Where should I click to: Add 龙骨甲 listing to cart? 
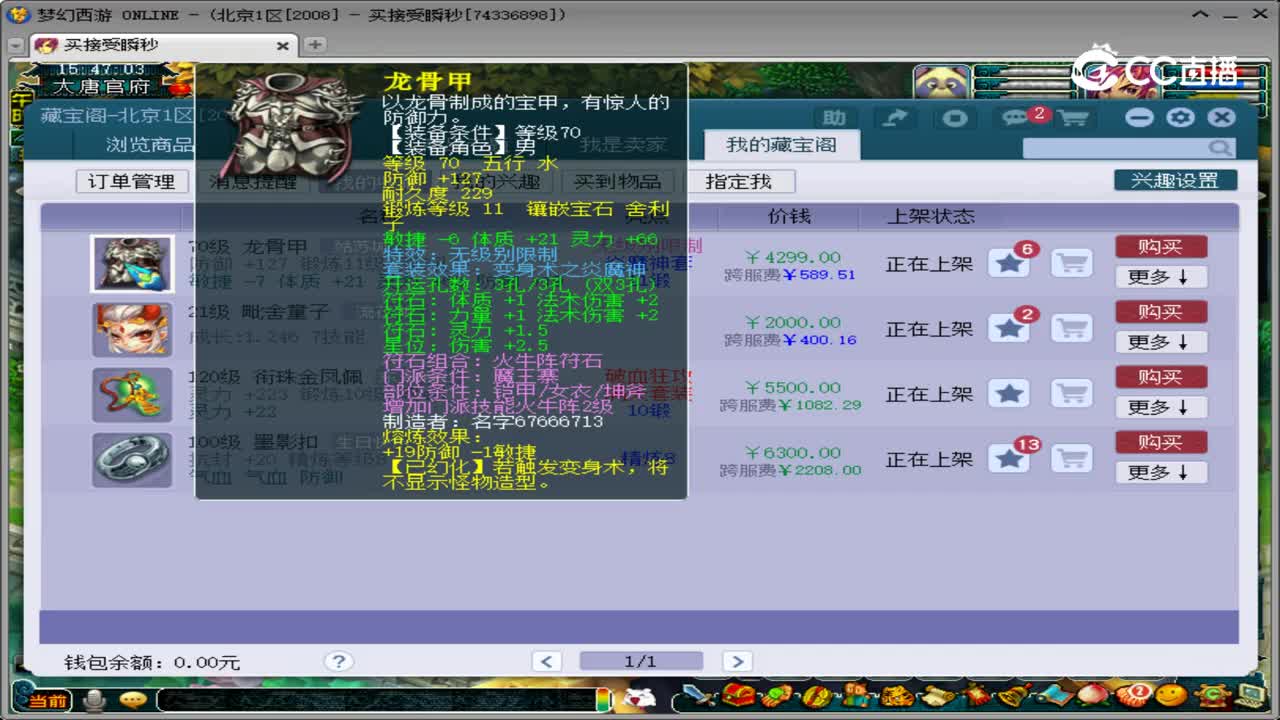[x=1071, y=263]
